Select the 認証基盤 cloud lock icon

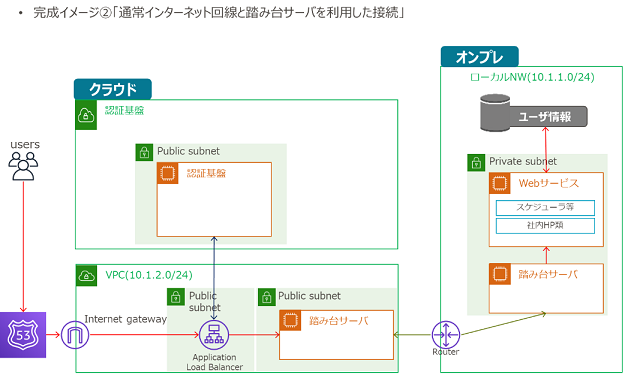click(86, 115)
